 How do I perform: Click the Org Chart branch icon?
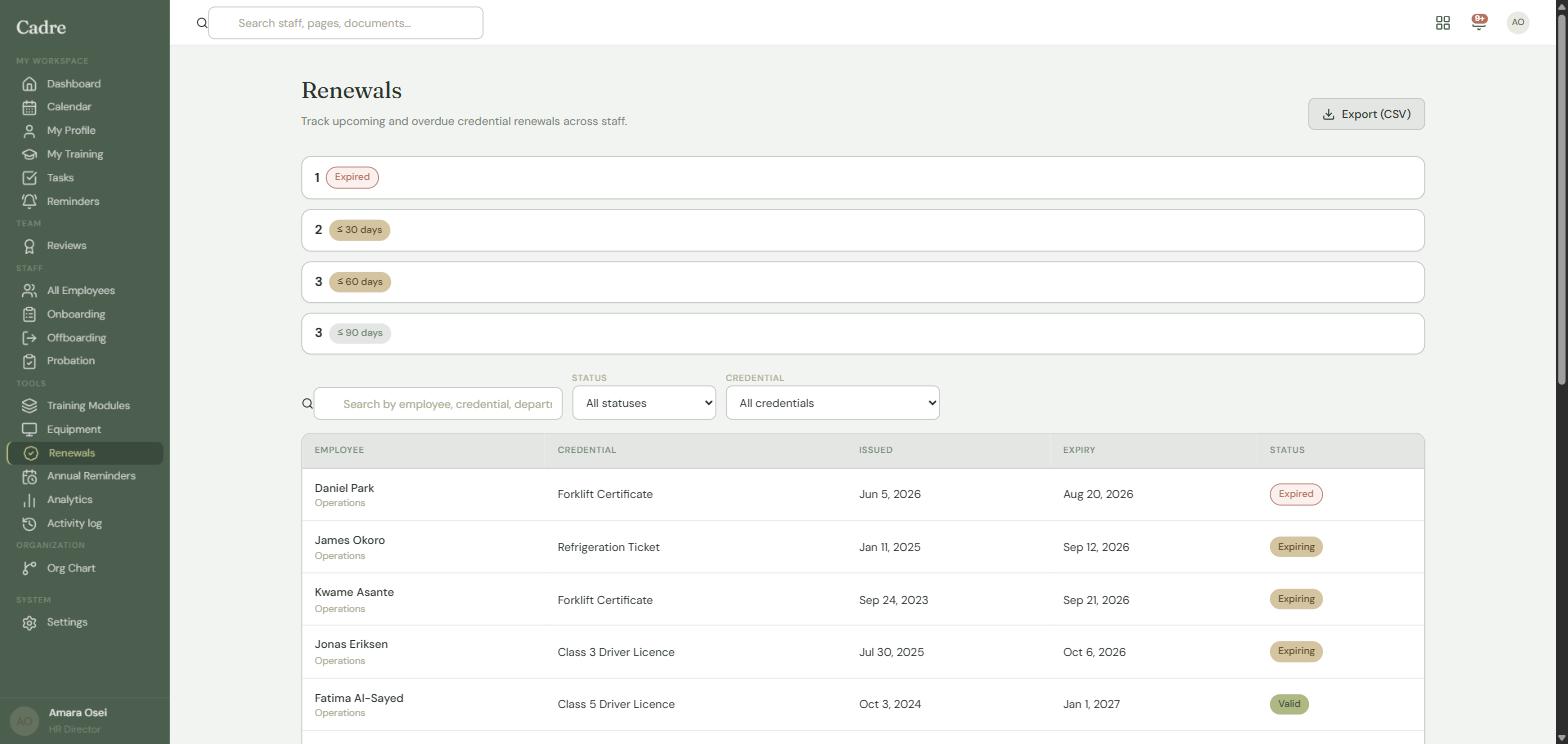coord(29,568)
